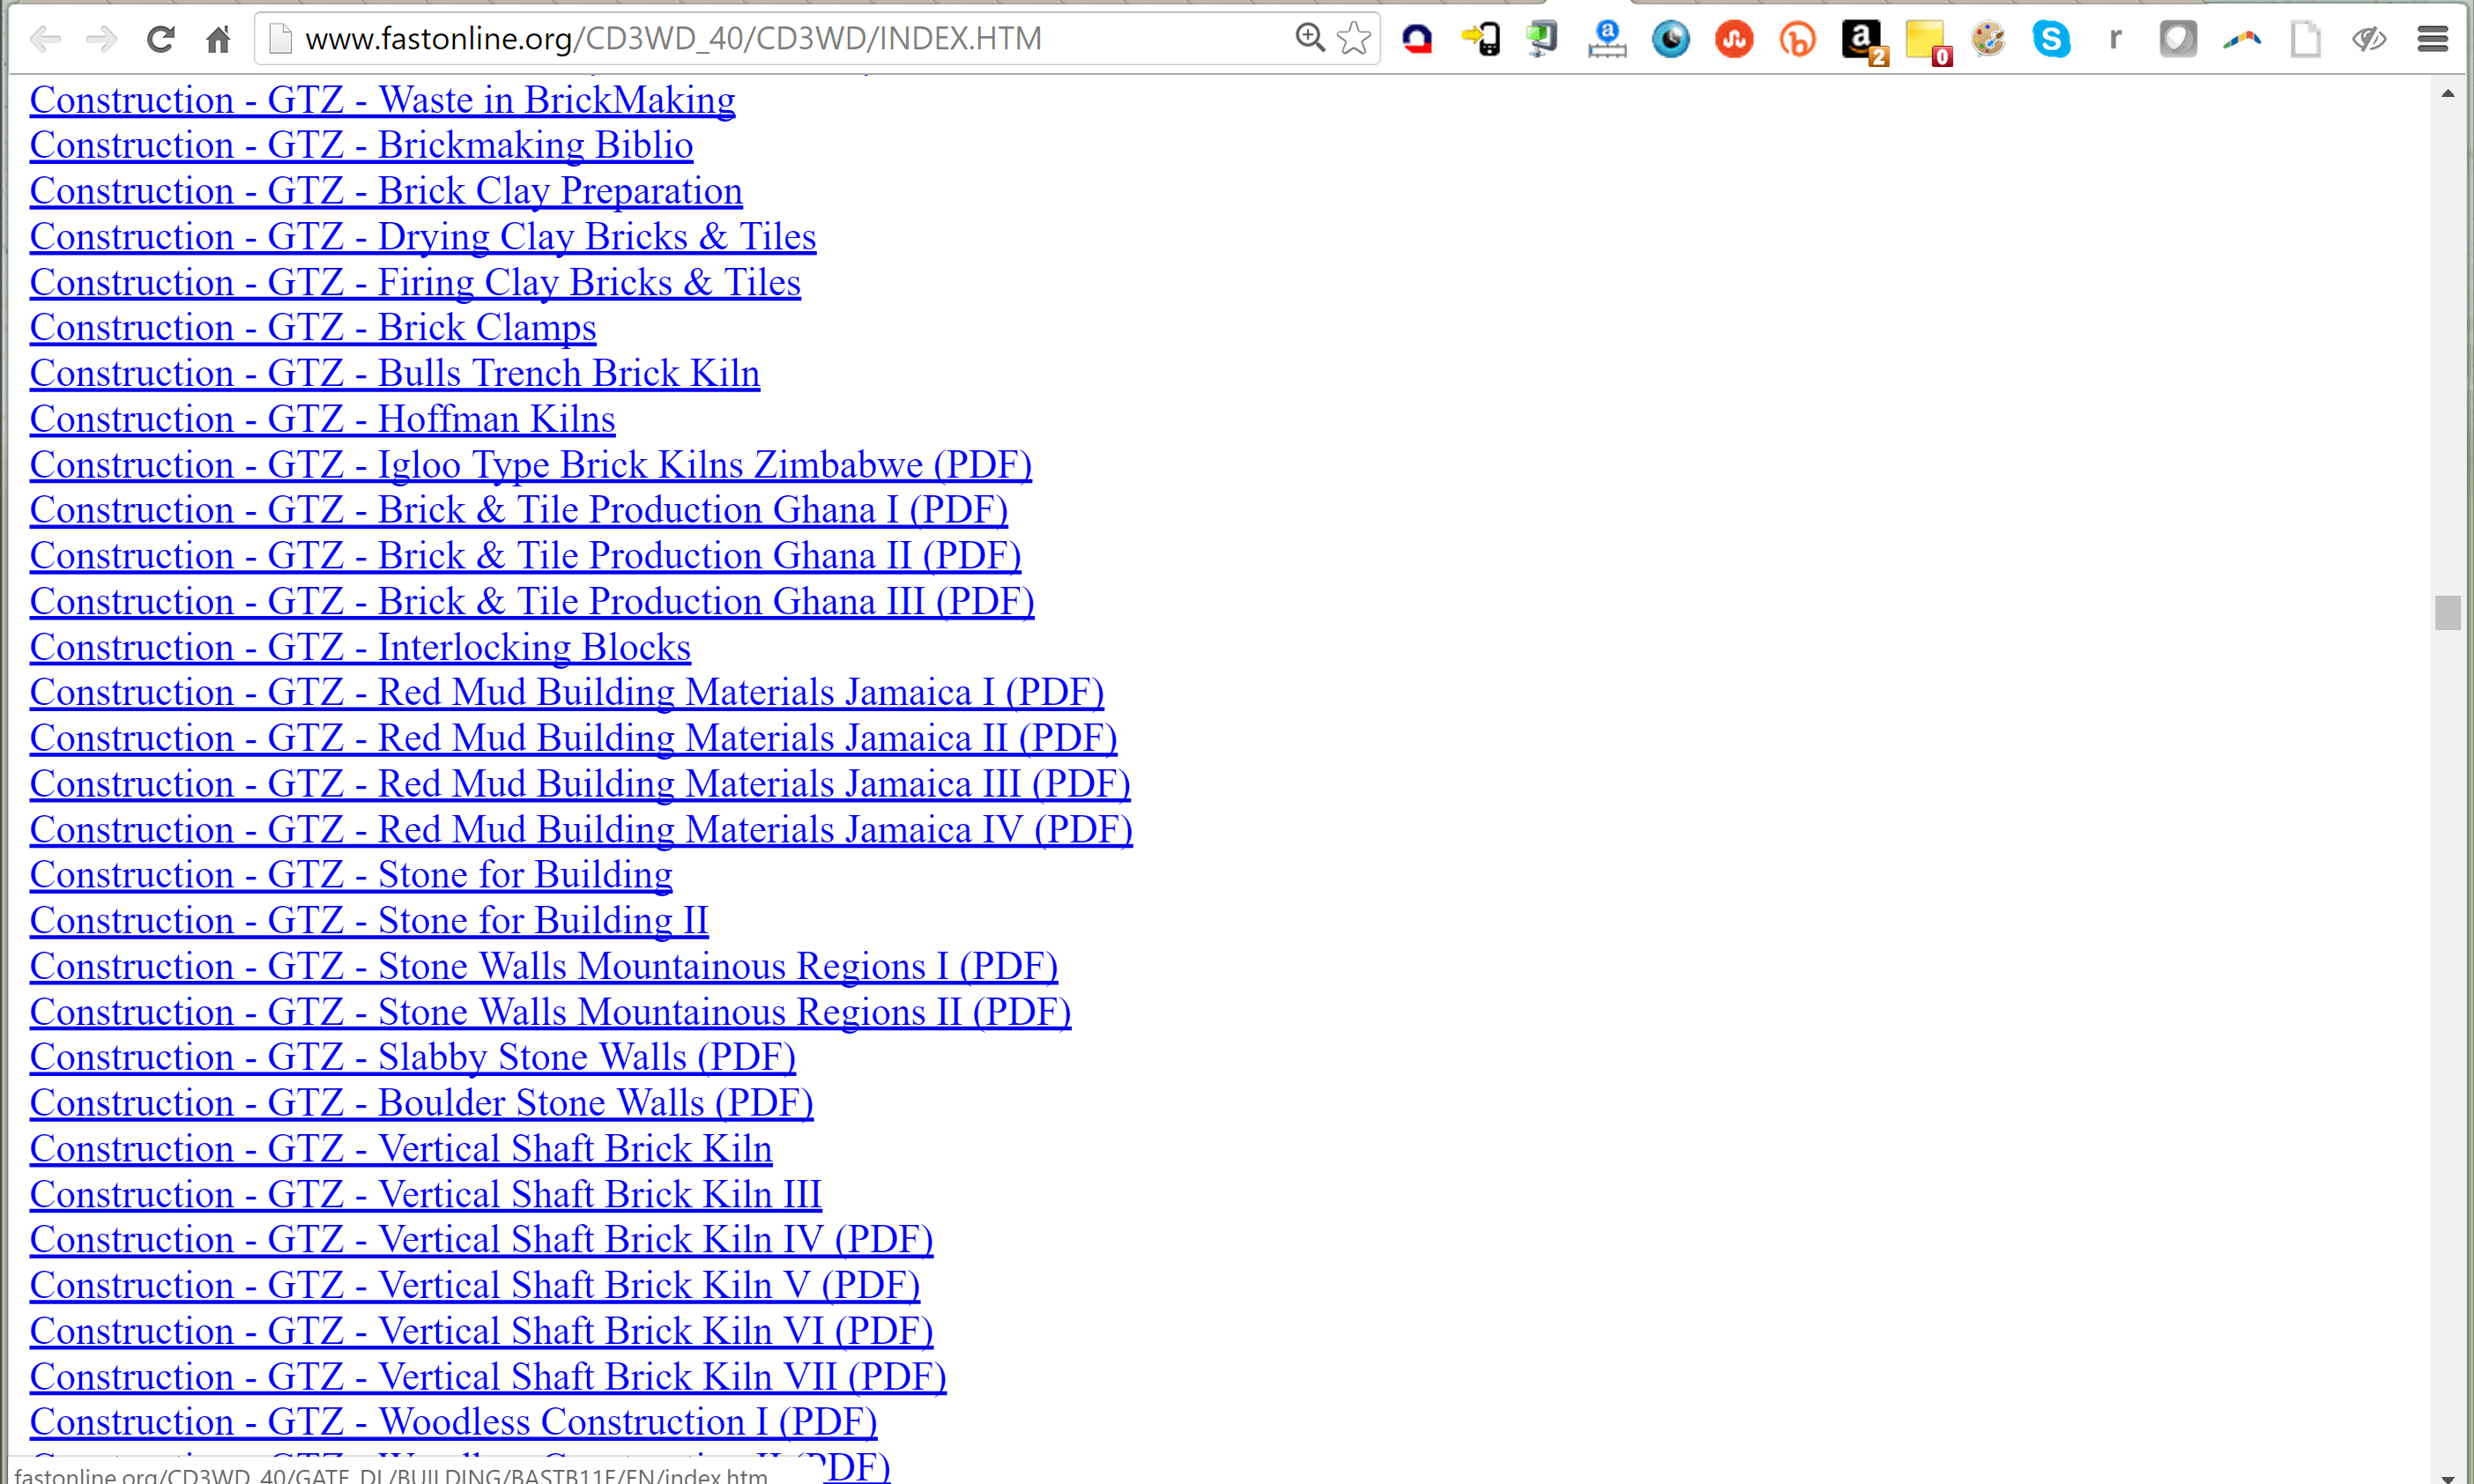Open the Brick Clay Preparation link
This screenshot has height=1484, width=2474.
(386, 191)
